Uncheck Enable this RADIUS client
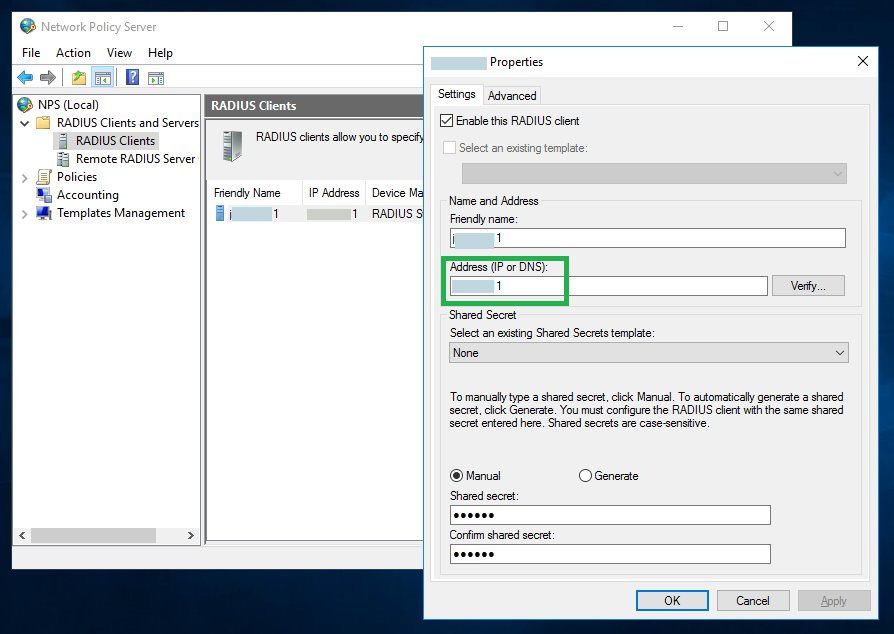 pyautogui.click(x=447, y=121)
